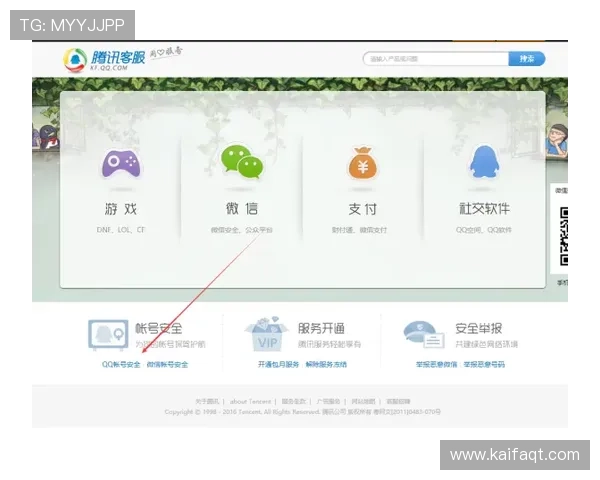Screen dimensions: 600x480
Task: Click the '微信安全、公众平台' subtitle text
Action: click(x=242, y=230)
